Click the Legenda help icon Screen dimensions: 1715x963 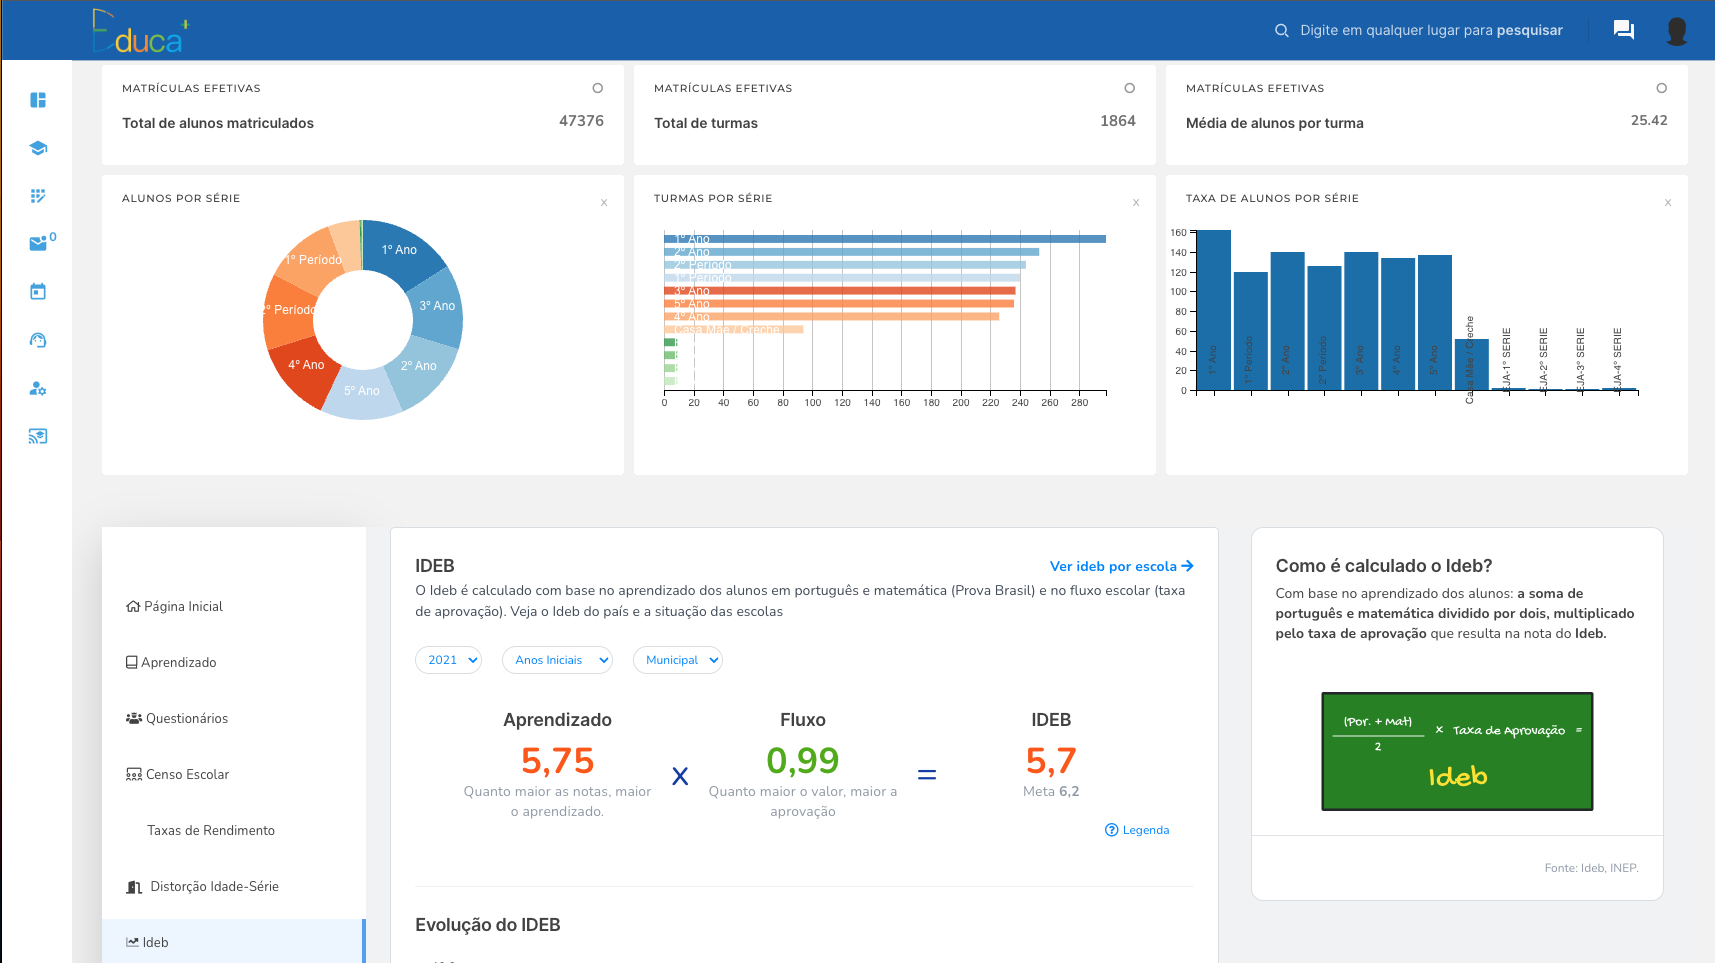pyautogui.click(x=1111, y=830)
